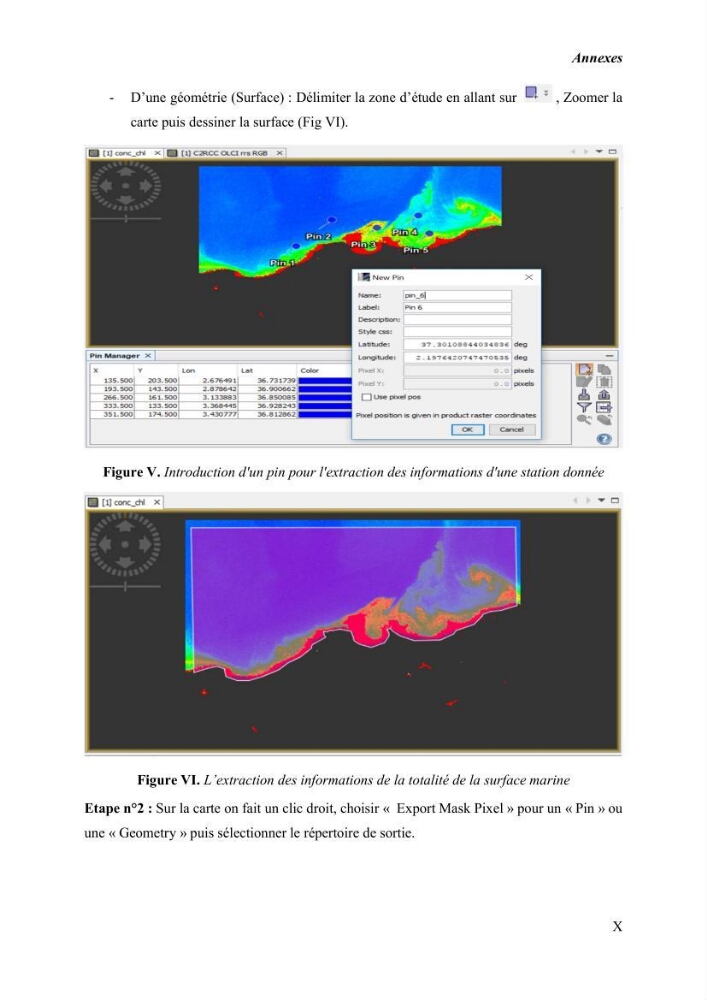Click the Longitude value field
Viewport: 707px width, 1000px height.
coord(457,358)
